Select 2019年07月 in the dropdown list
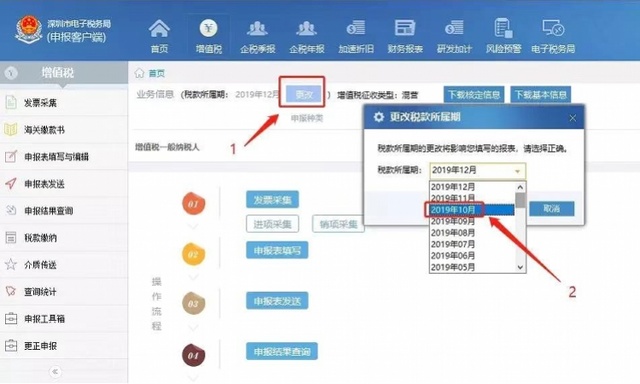640x384 pixels. pyautogui.click(x=472, y=244)
